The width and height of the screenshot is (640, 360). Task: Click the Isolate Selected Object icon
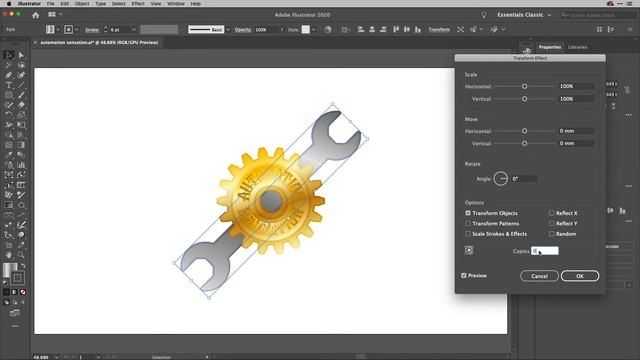460,29
